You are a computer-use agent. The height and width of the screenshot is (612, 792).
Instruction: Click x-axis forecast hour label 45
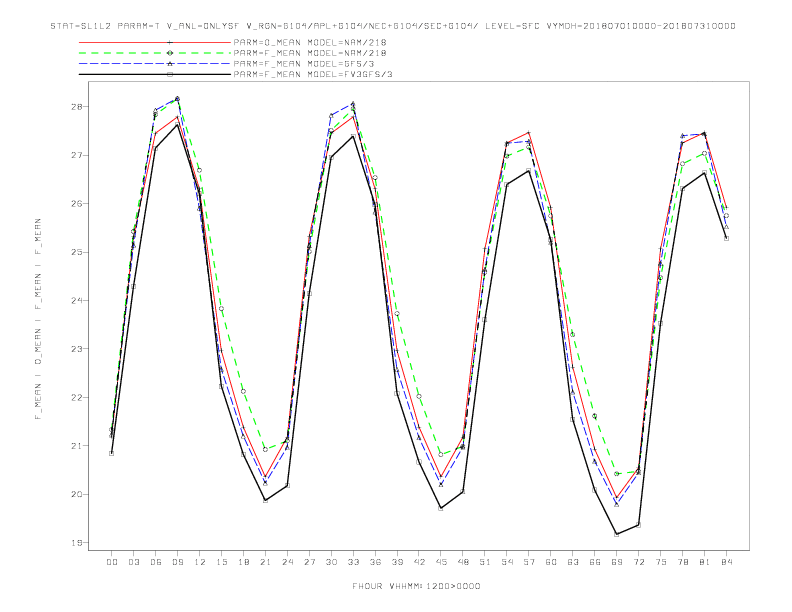[441, 562]
